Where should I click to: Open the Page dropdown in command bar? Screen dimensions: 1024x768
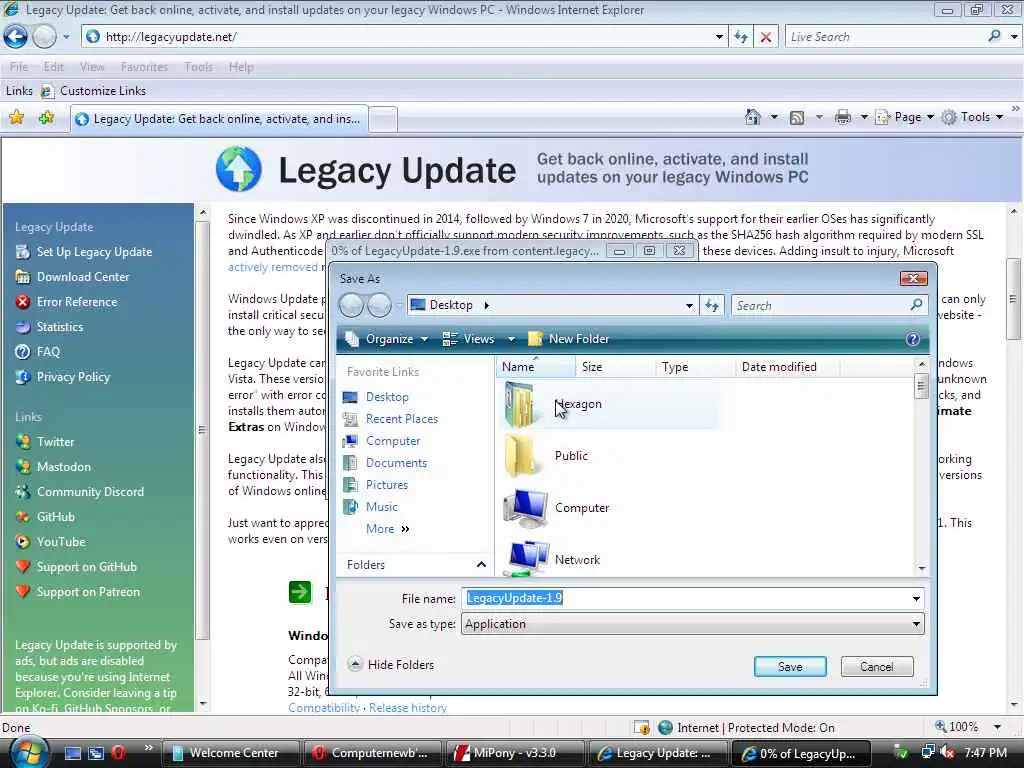[904, 118]
